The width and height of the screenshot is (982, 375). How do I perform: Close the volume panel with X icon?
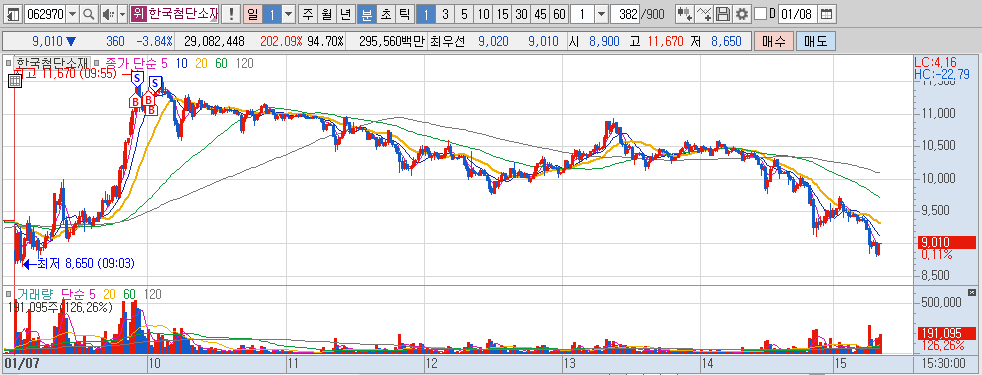point(971,292)
